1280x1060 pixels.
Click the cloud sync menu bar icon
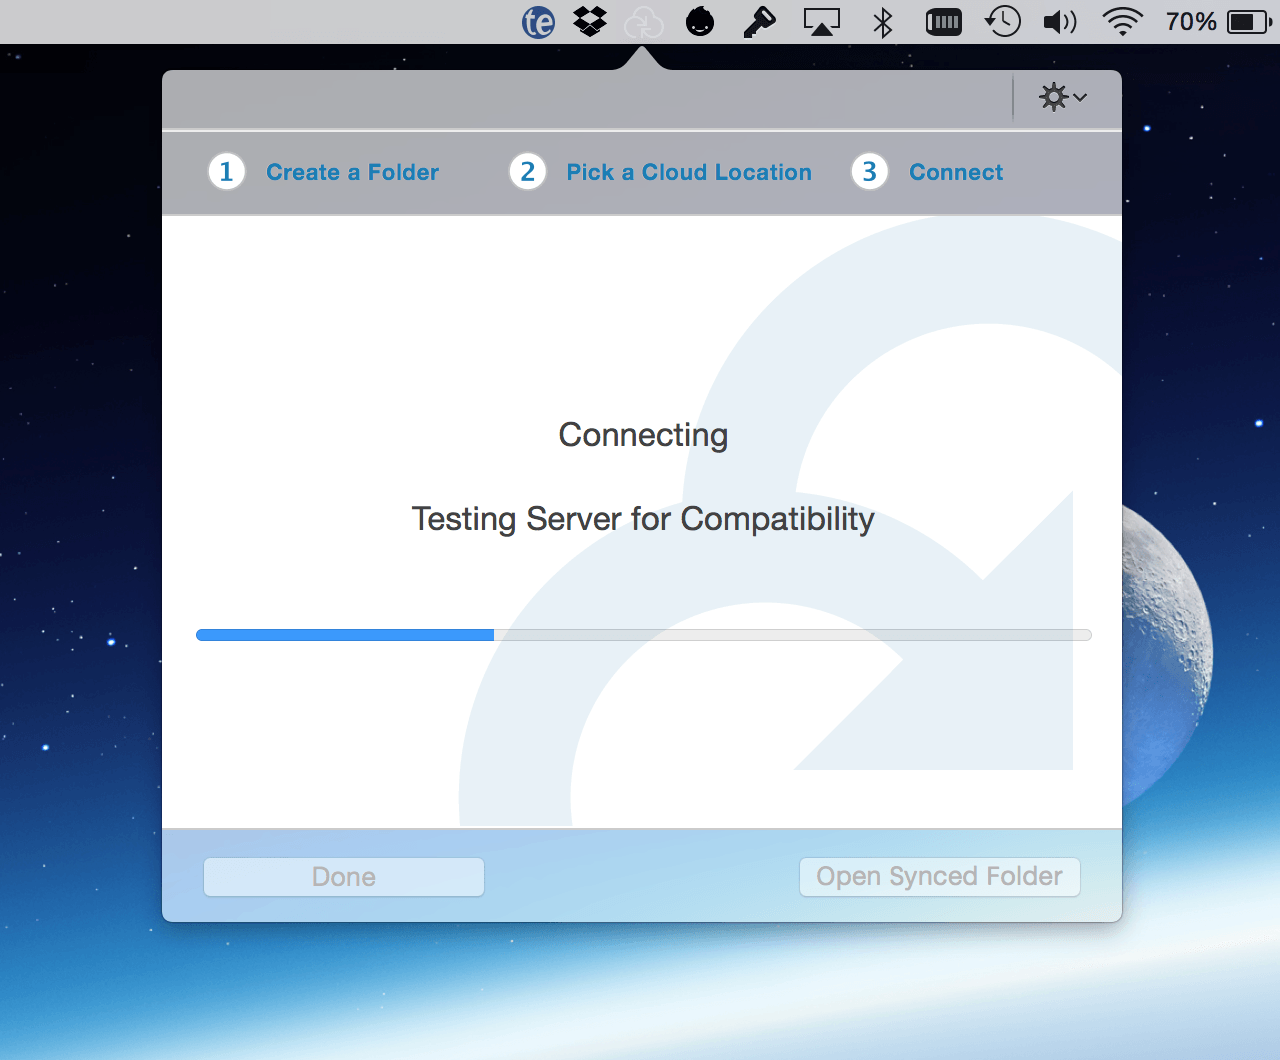(643, 22)
